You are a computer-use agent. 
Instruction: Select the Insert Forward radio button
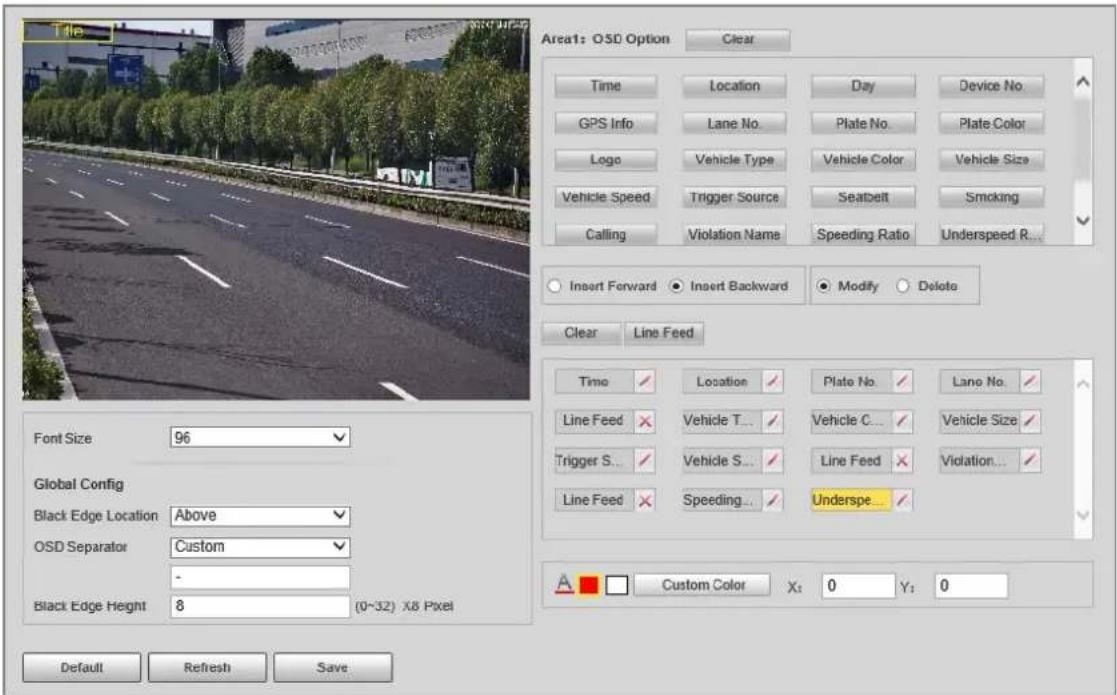pos(554,286)
